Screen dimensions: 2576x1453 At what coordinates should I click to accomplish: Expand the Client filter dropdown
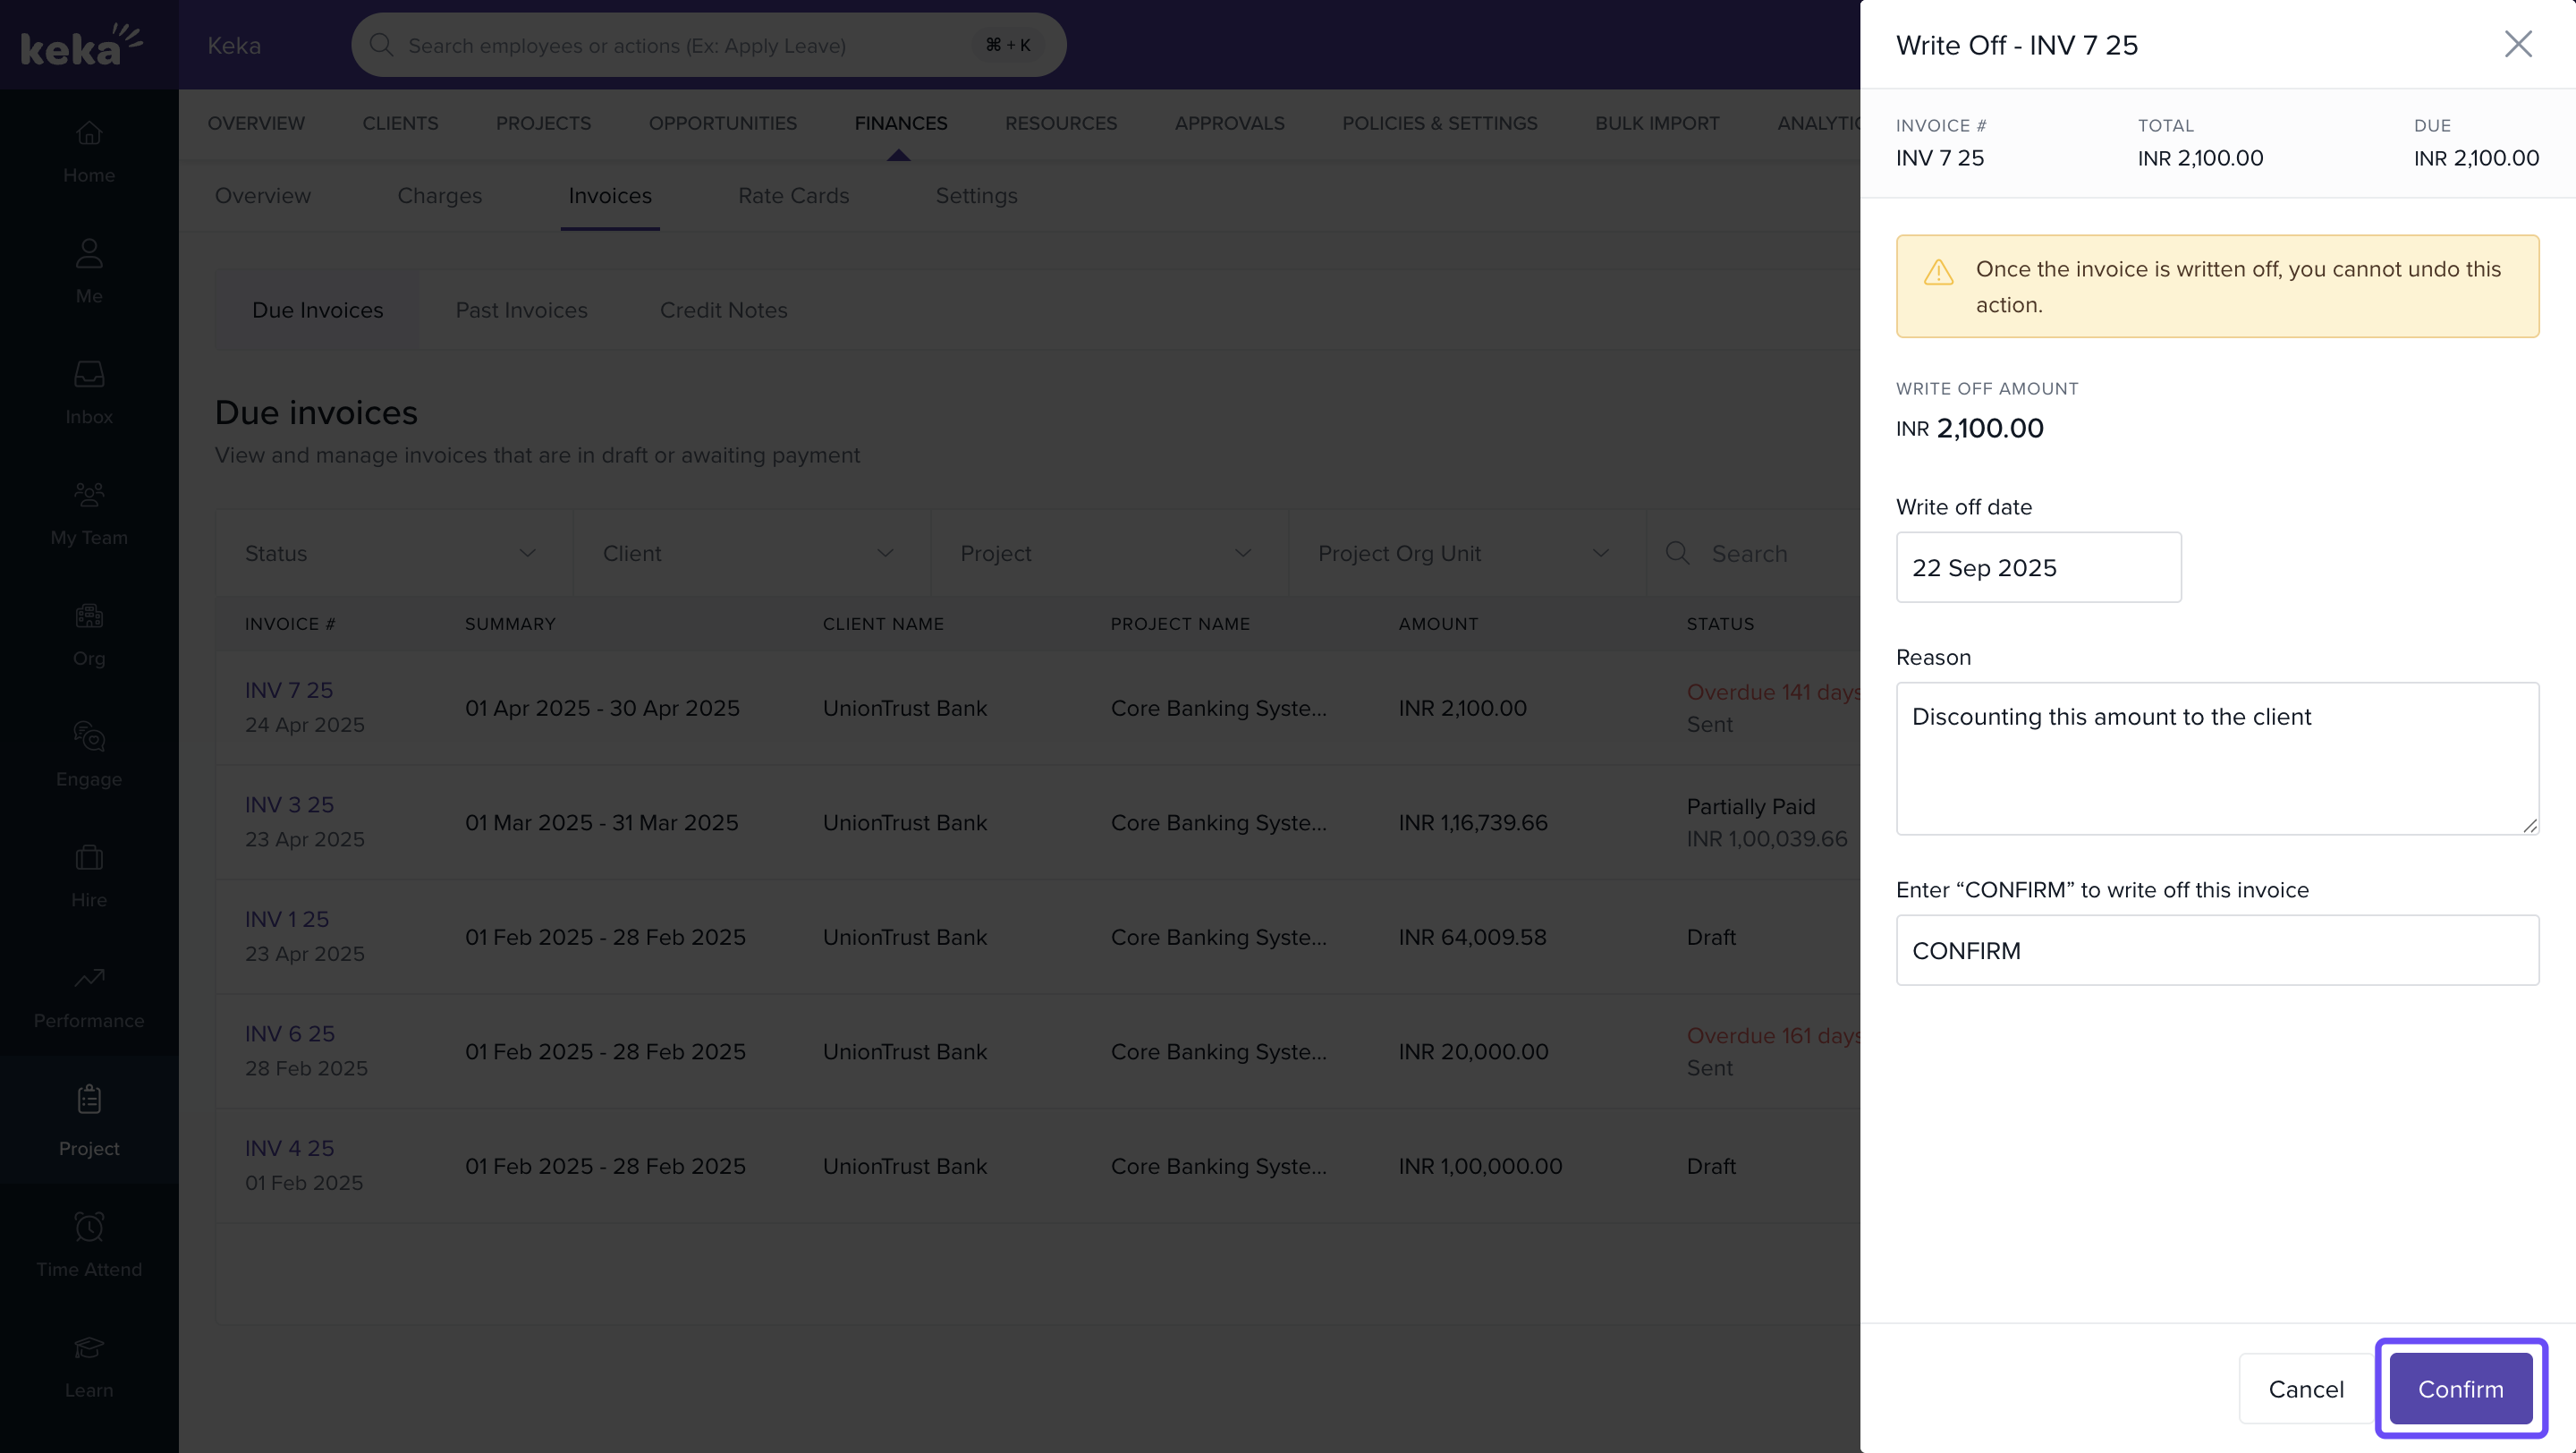pos(750,553)
